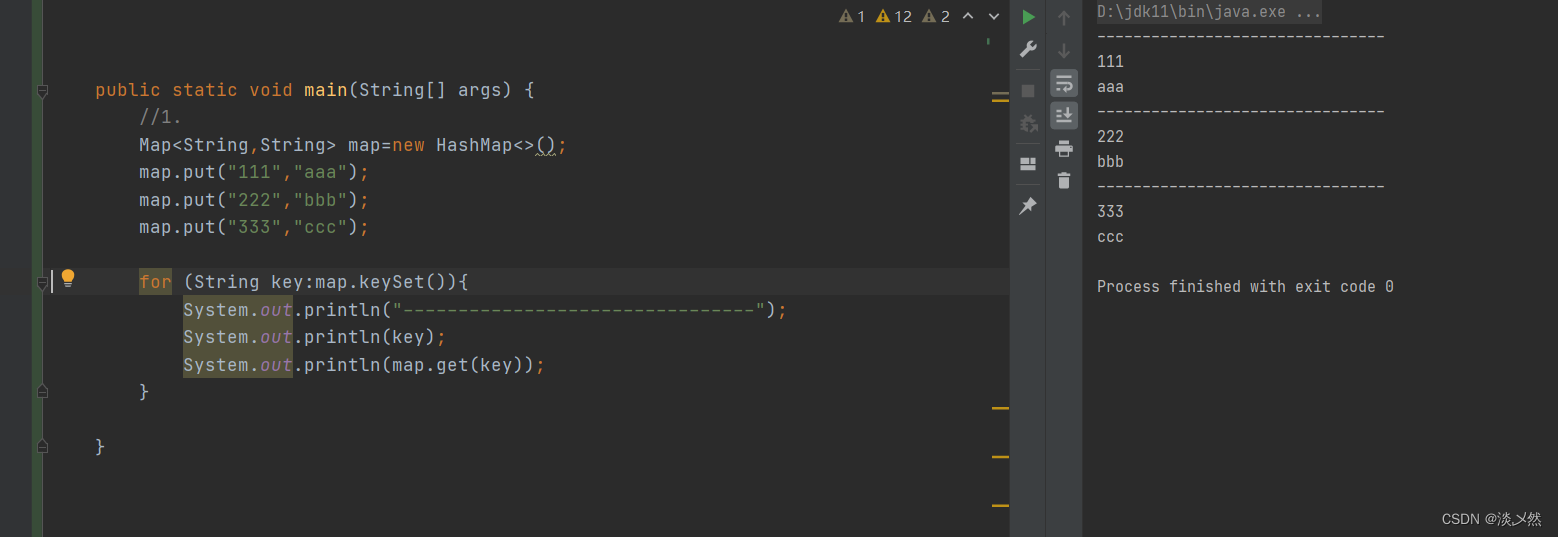Screen dimensions: 1558x537
Task: Click console output line 333
Action: click(x=1110, y=212)
